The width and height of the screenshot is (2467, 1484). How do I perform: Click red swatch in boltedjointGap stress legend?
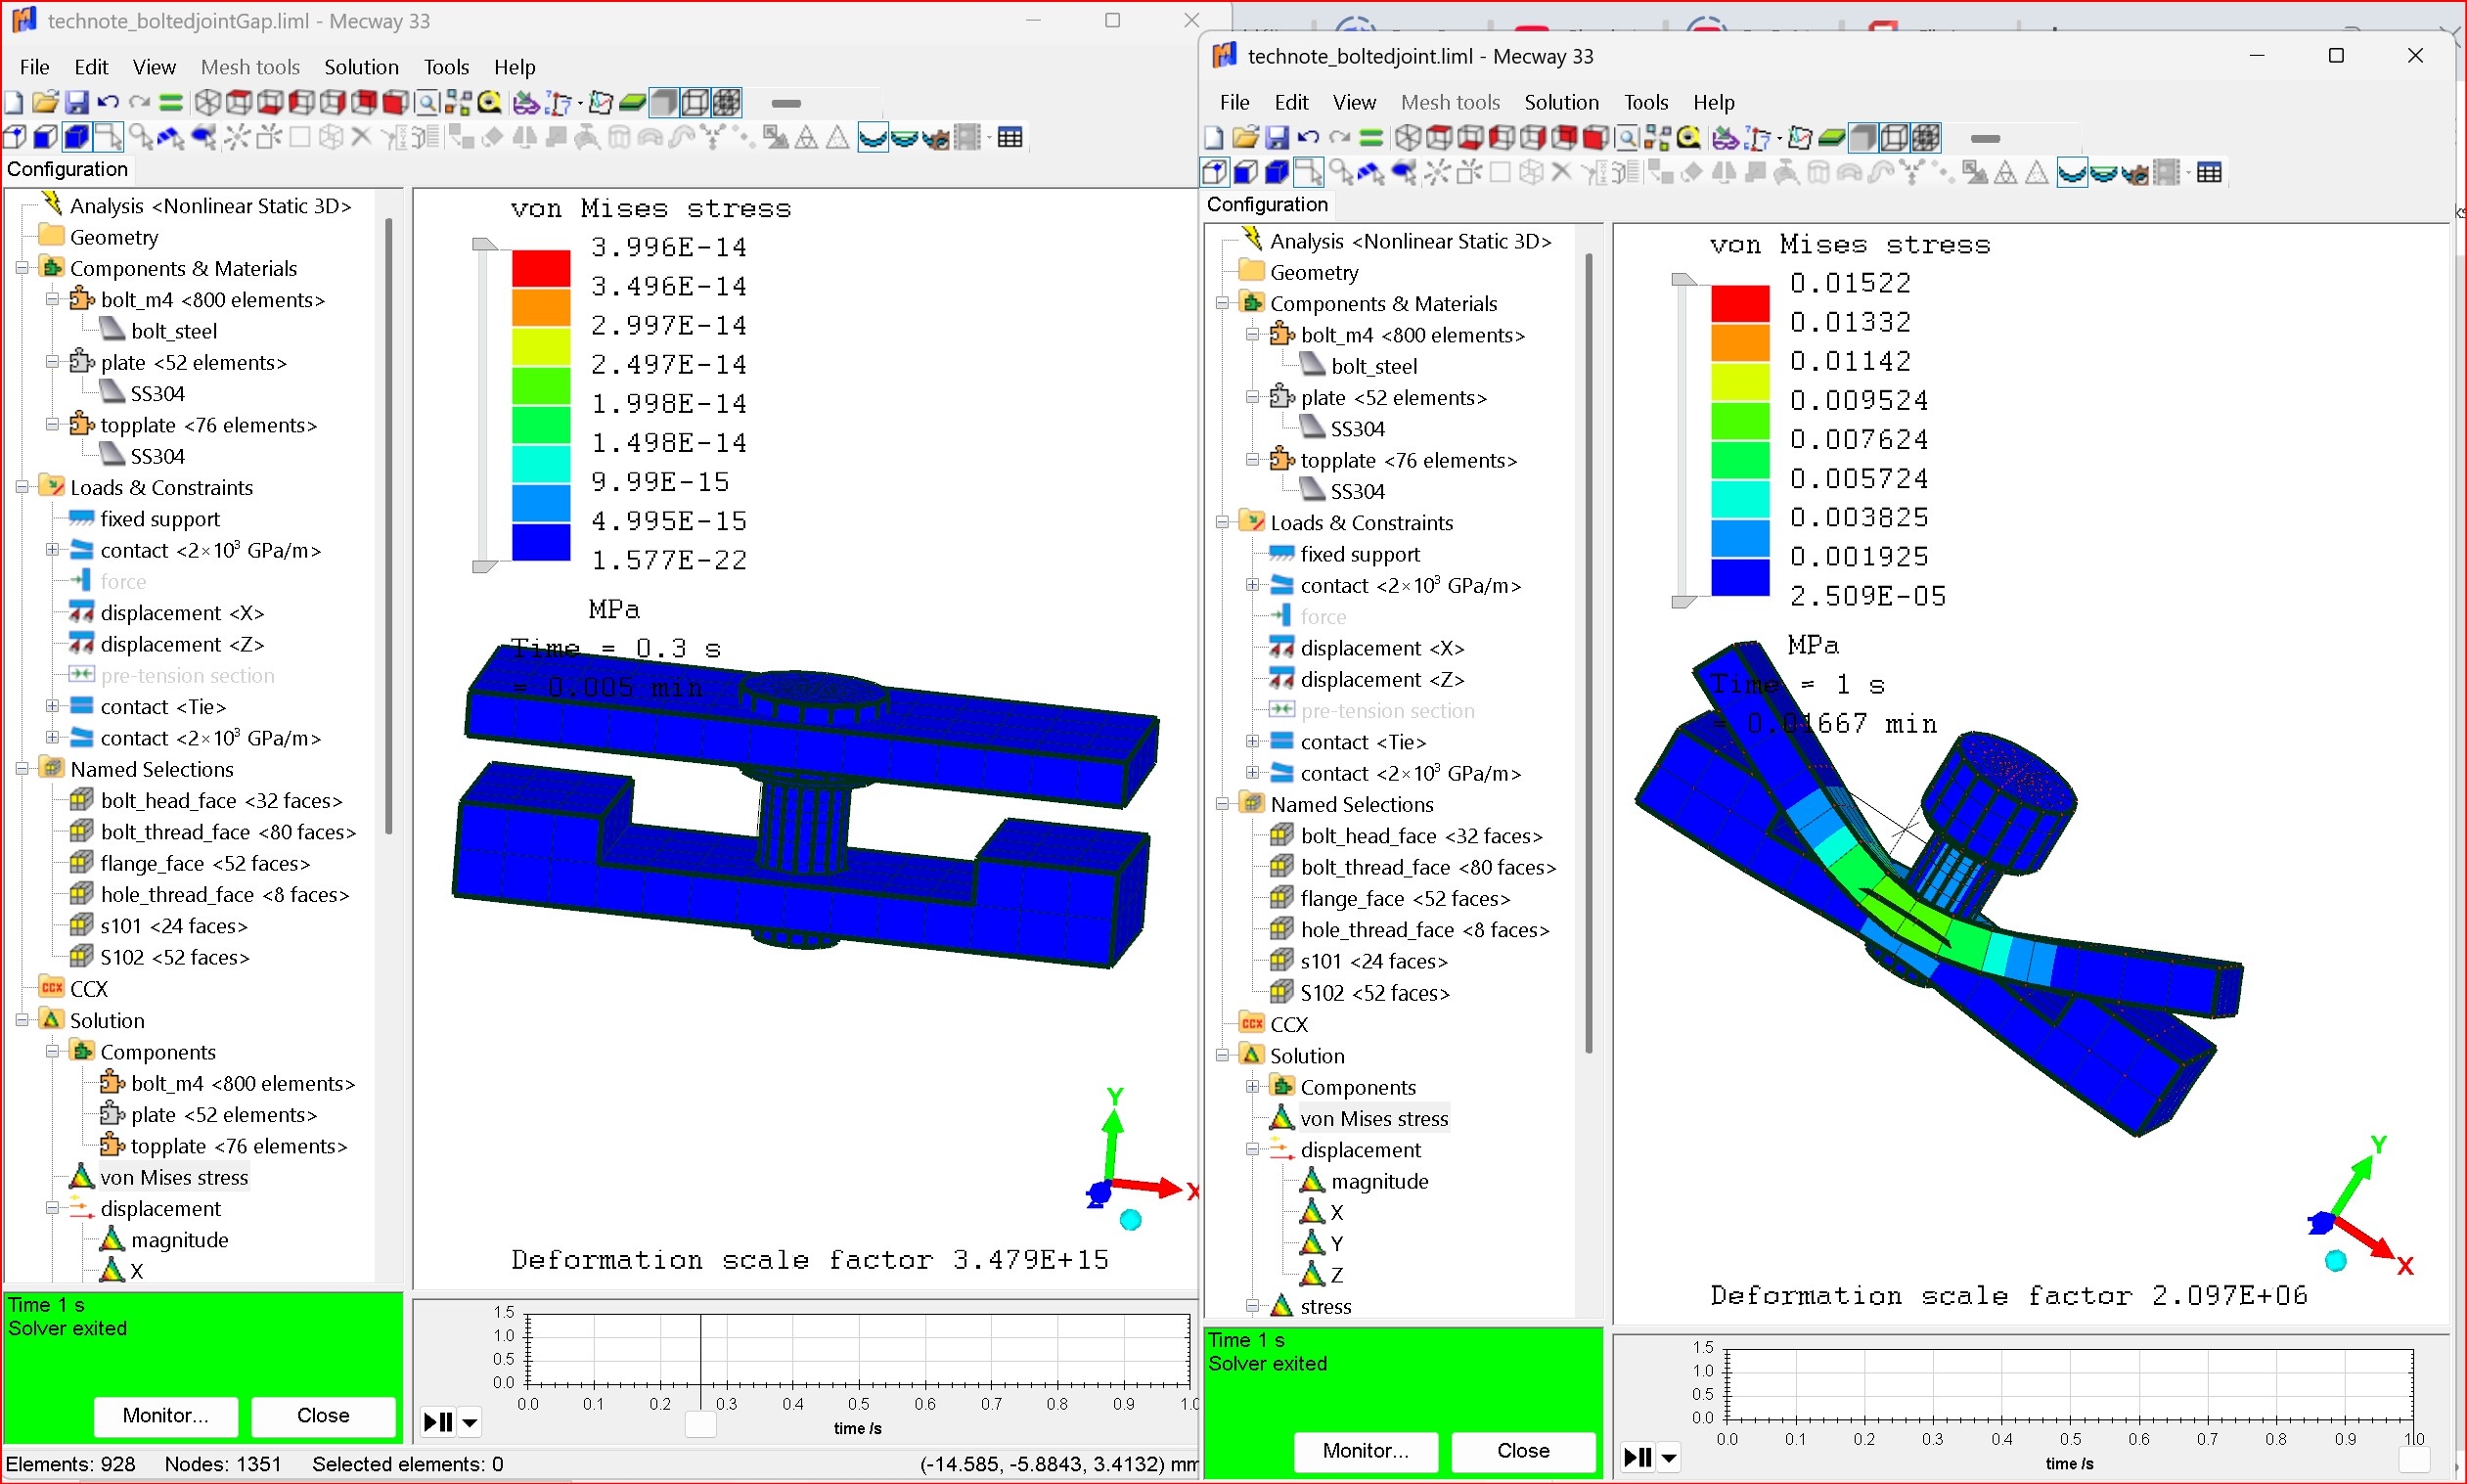pos(541,267)
